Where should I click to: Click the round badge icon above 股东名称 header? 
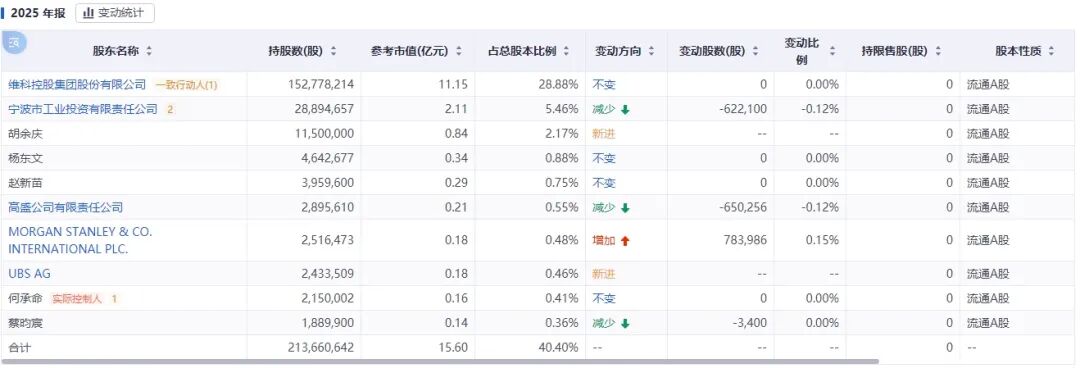(x=14, y=42)
